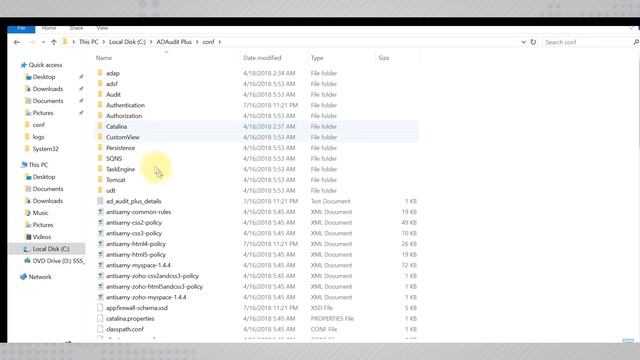This screenshot has height=360, width=640.
Task: Refresh the conf folder view
Action: pos(533,42)
